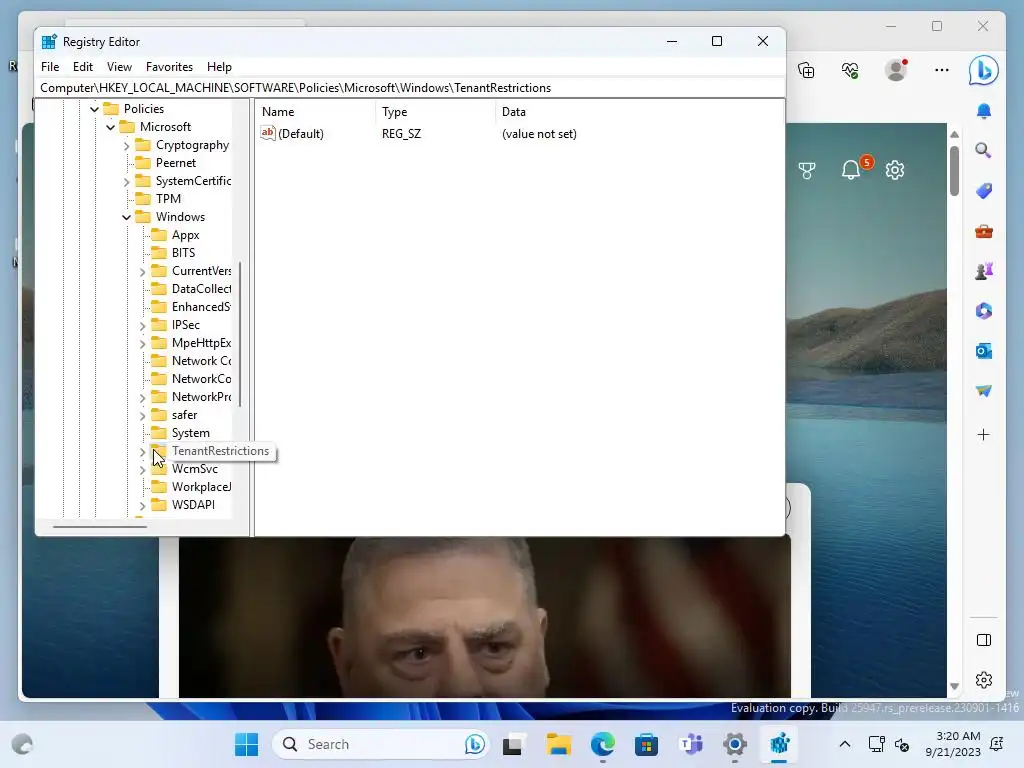Select the WorkplaceJoin key
This screenshot has height=768, width=1024.
pyautogui.click(x=200, y=487)
